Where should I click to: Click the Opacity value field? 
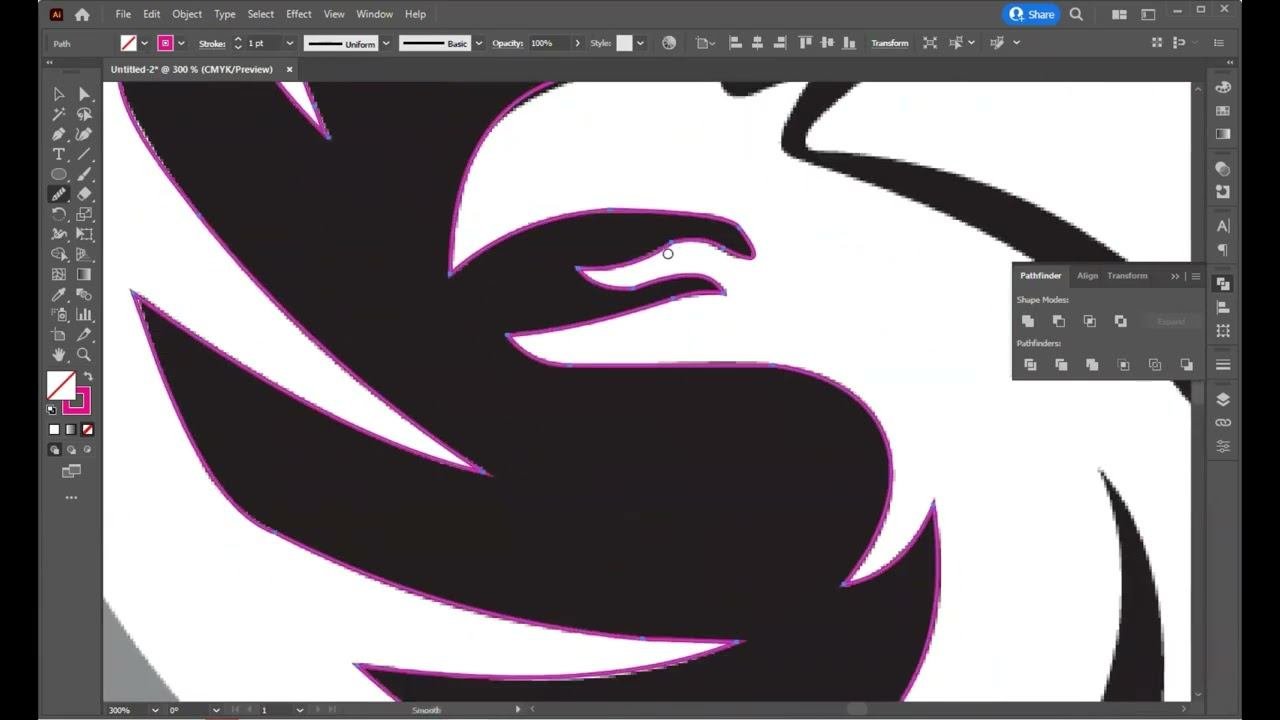[548, 44]
